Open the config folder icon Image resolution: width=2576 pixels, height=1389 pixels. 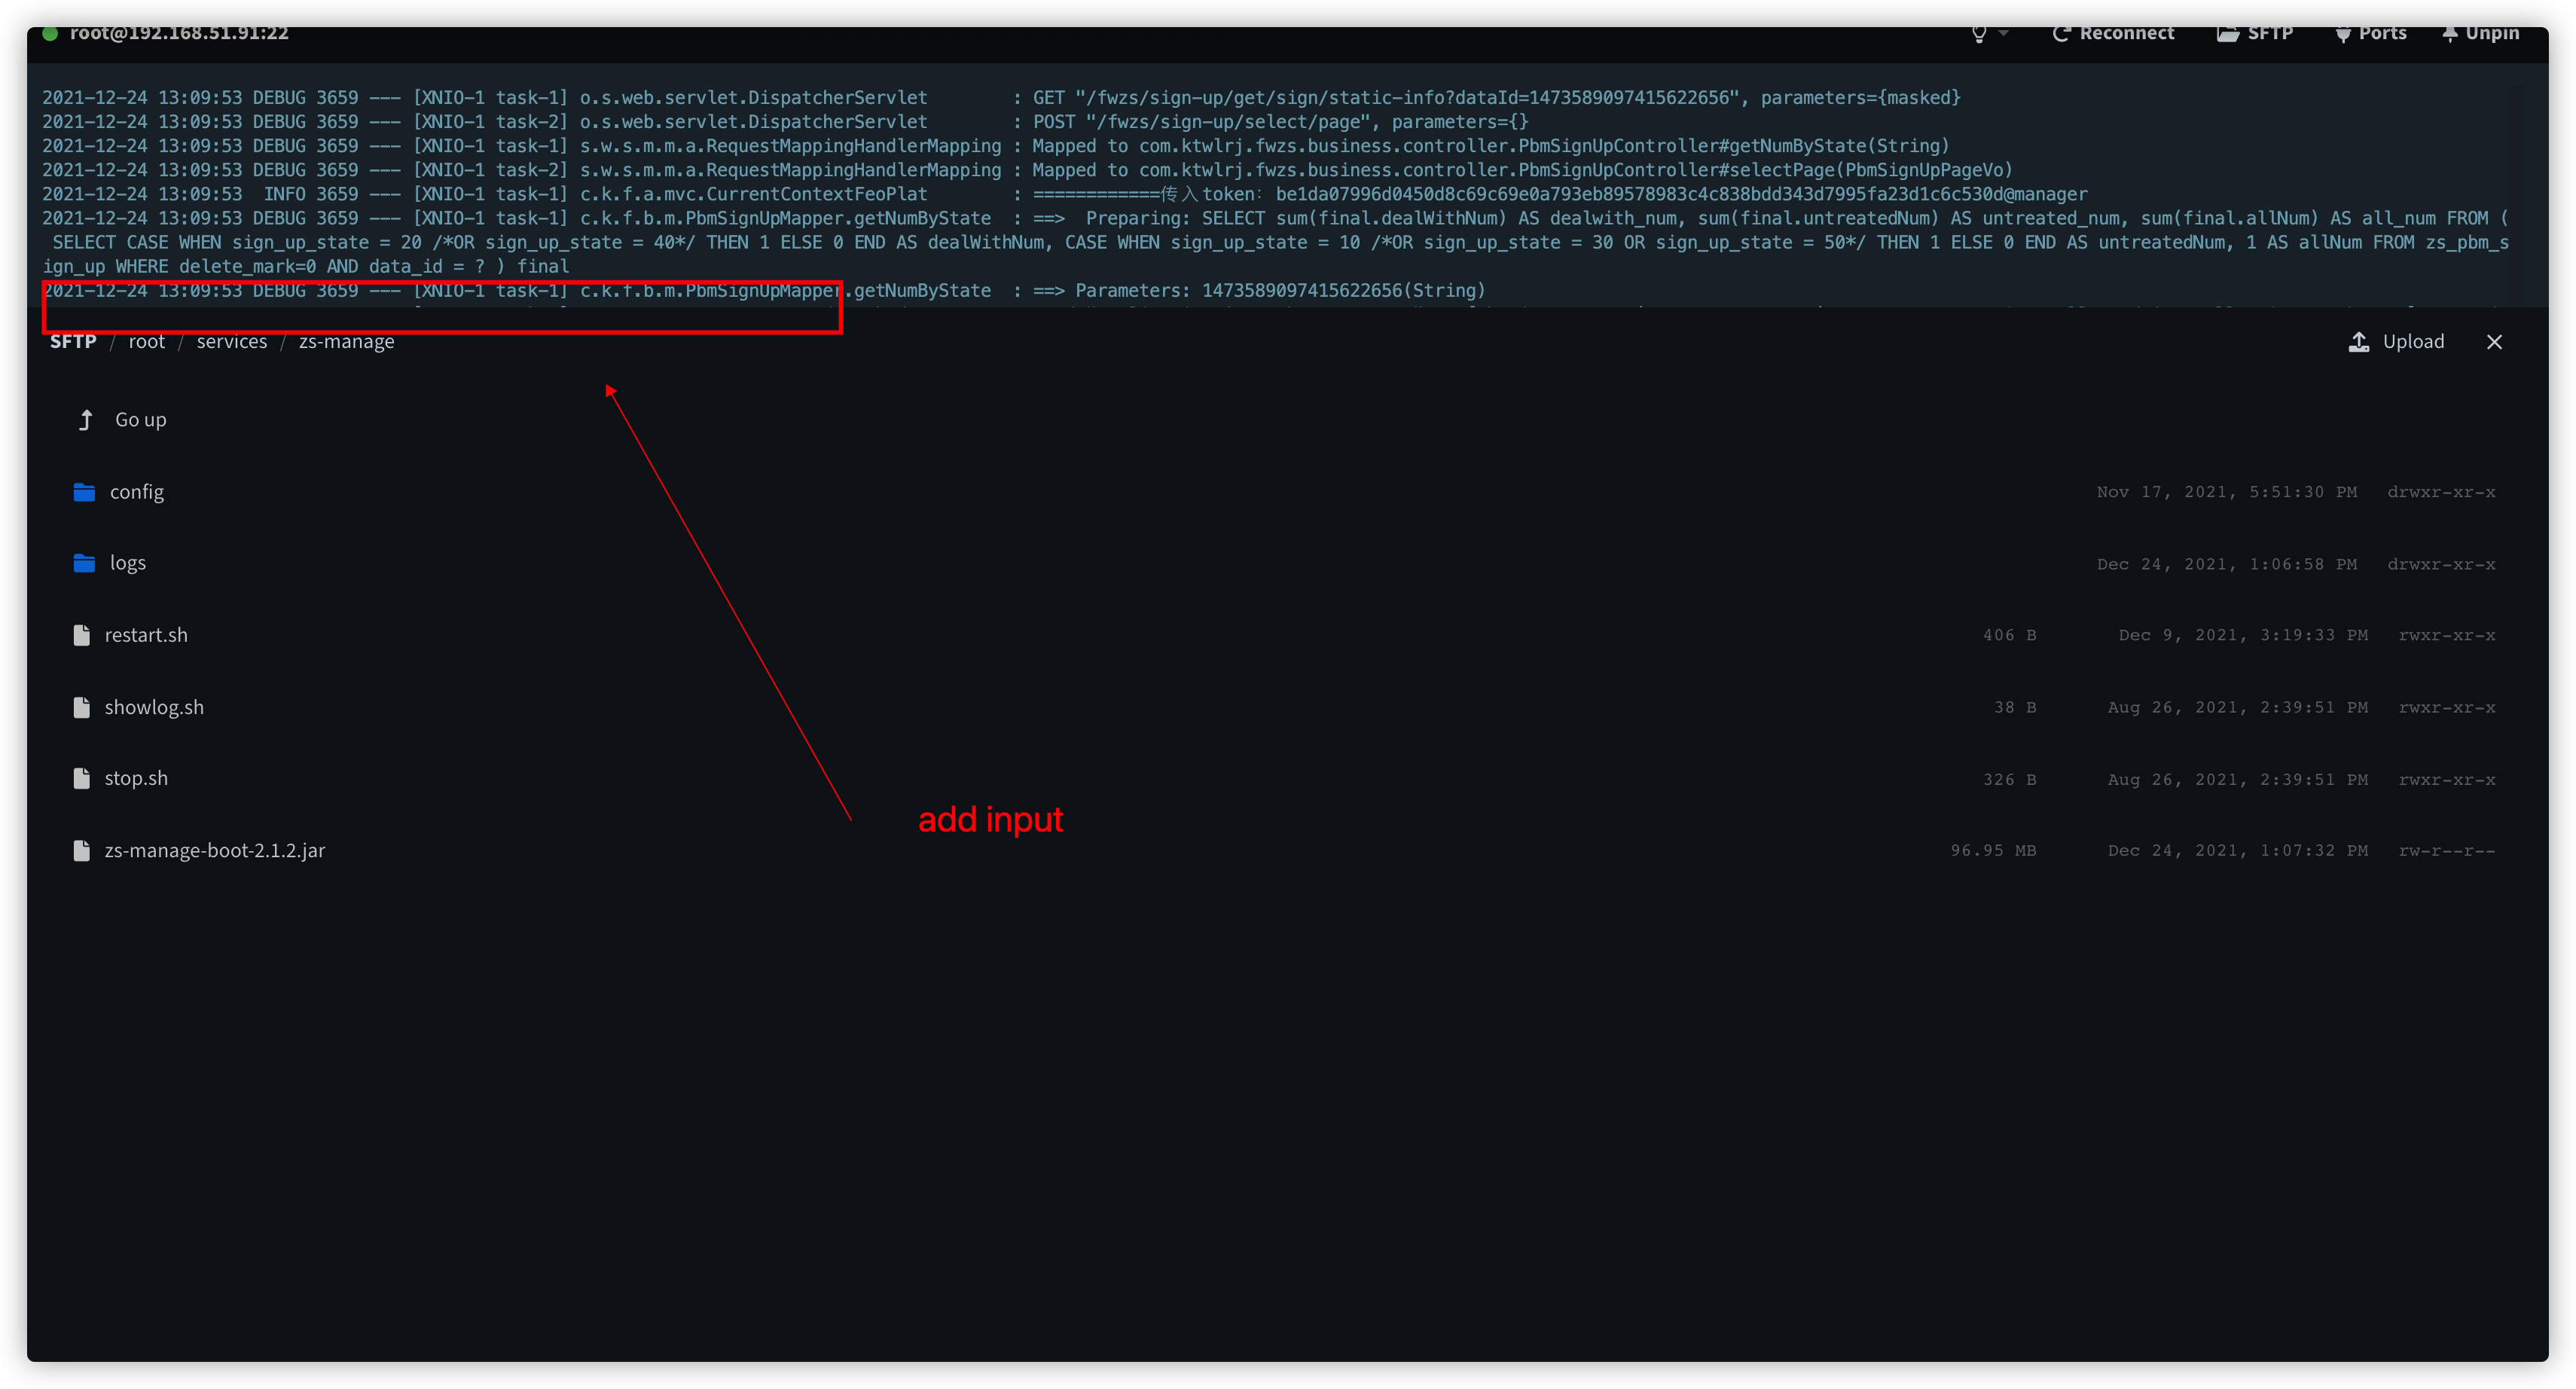tap(84, 491)
